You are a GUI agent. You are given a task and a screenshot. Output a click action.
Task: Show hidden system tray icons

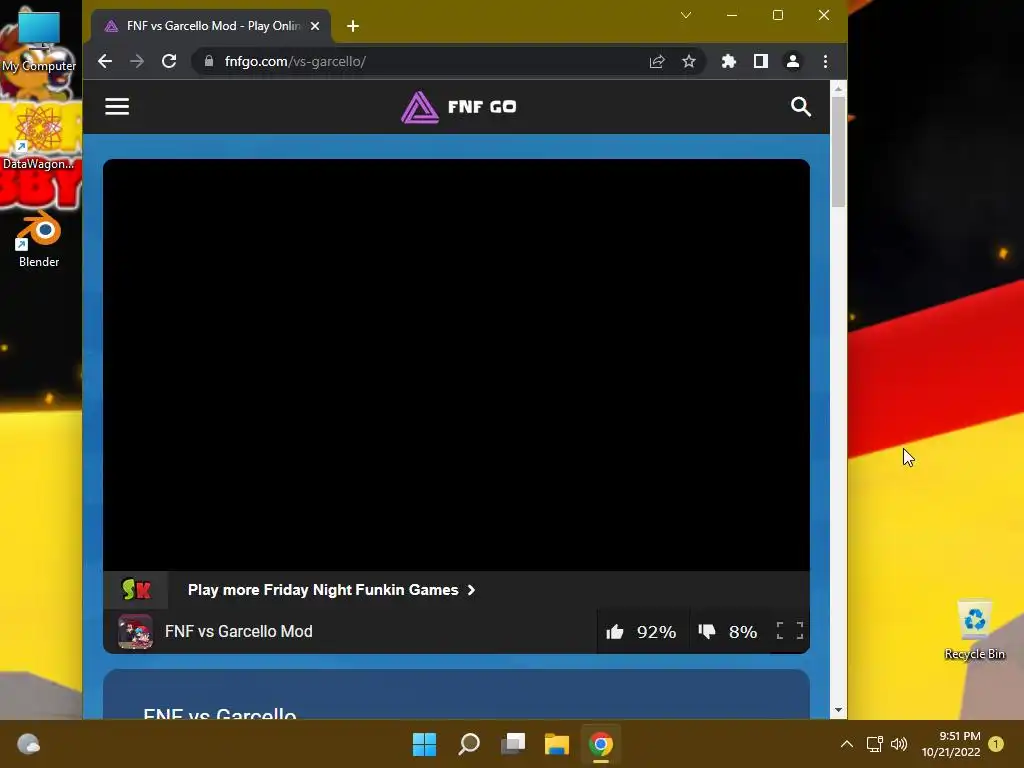[x=846, y=744]
